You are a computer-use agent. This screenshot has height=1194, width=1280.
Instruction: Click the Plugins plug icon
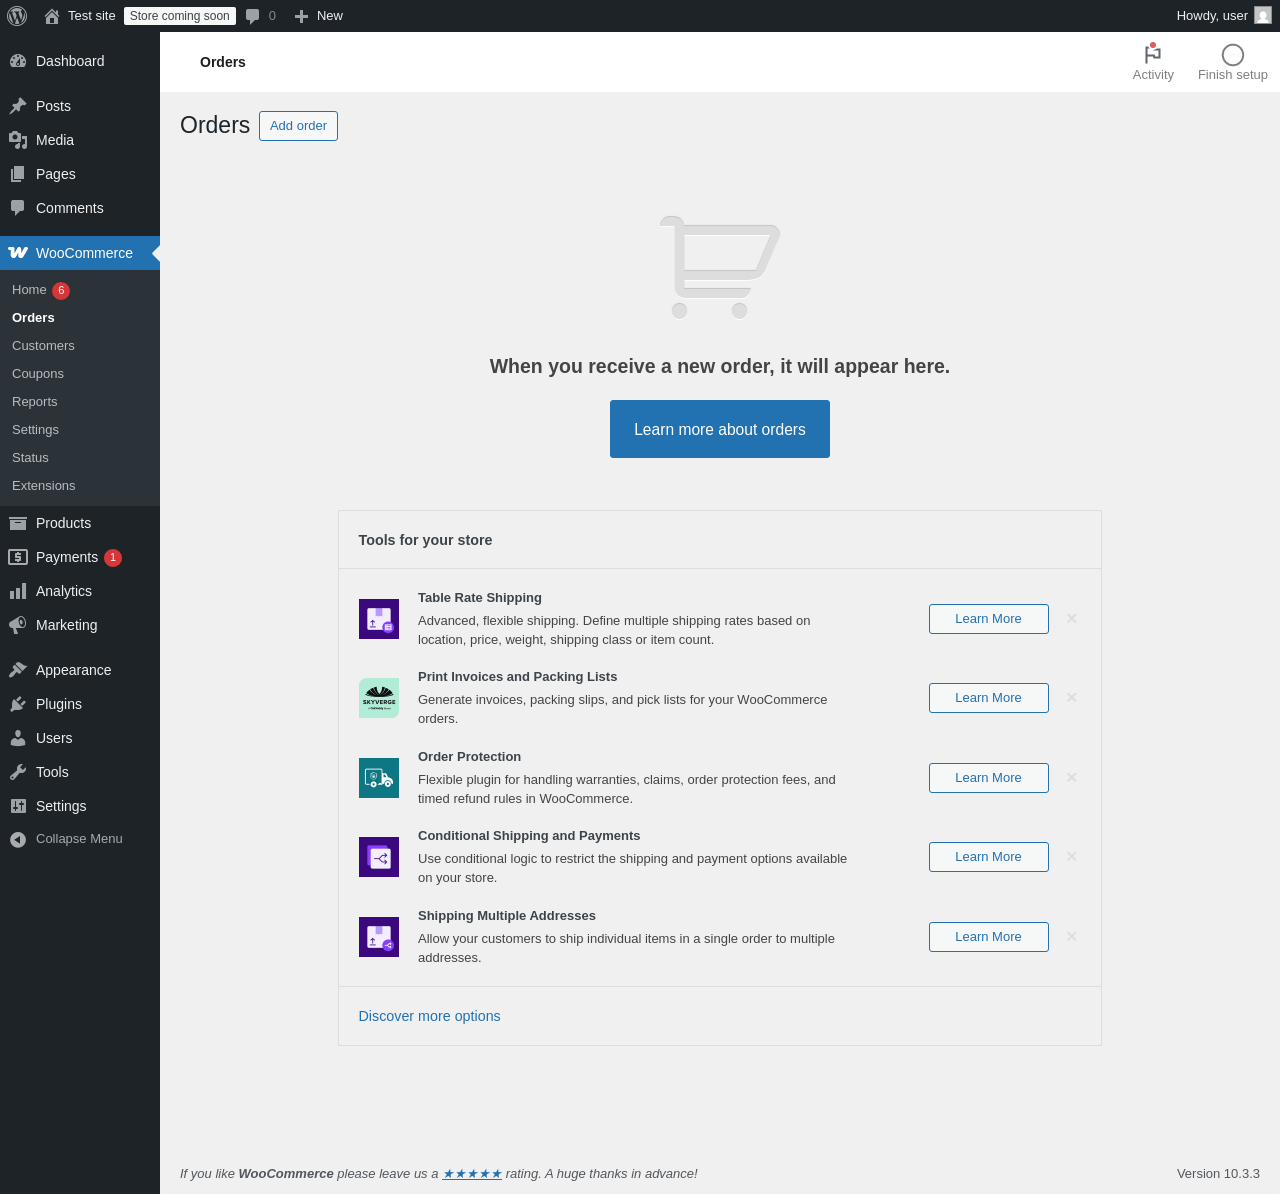18,704
